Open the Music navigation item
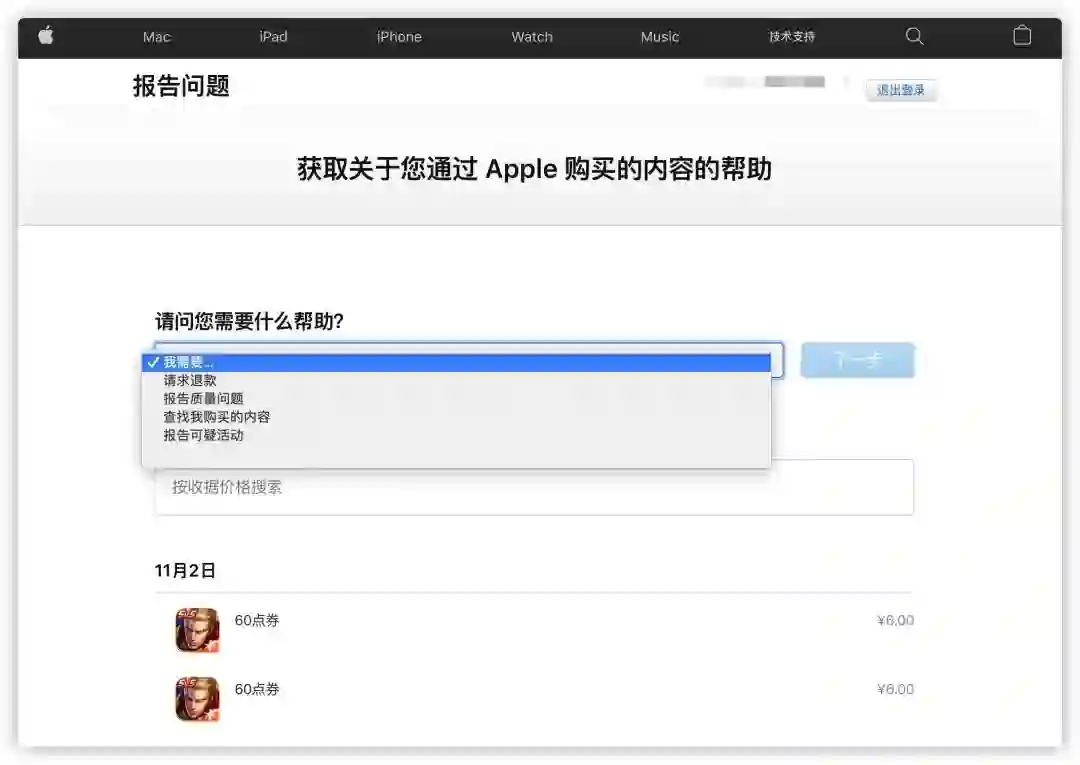Viewport: 1080px width, 765px height. (x=660, y=37)
